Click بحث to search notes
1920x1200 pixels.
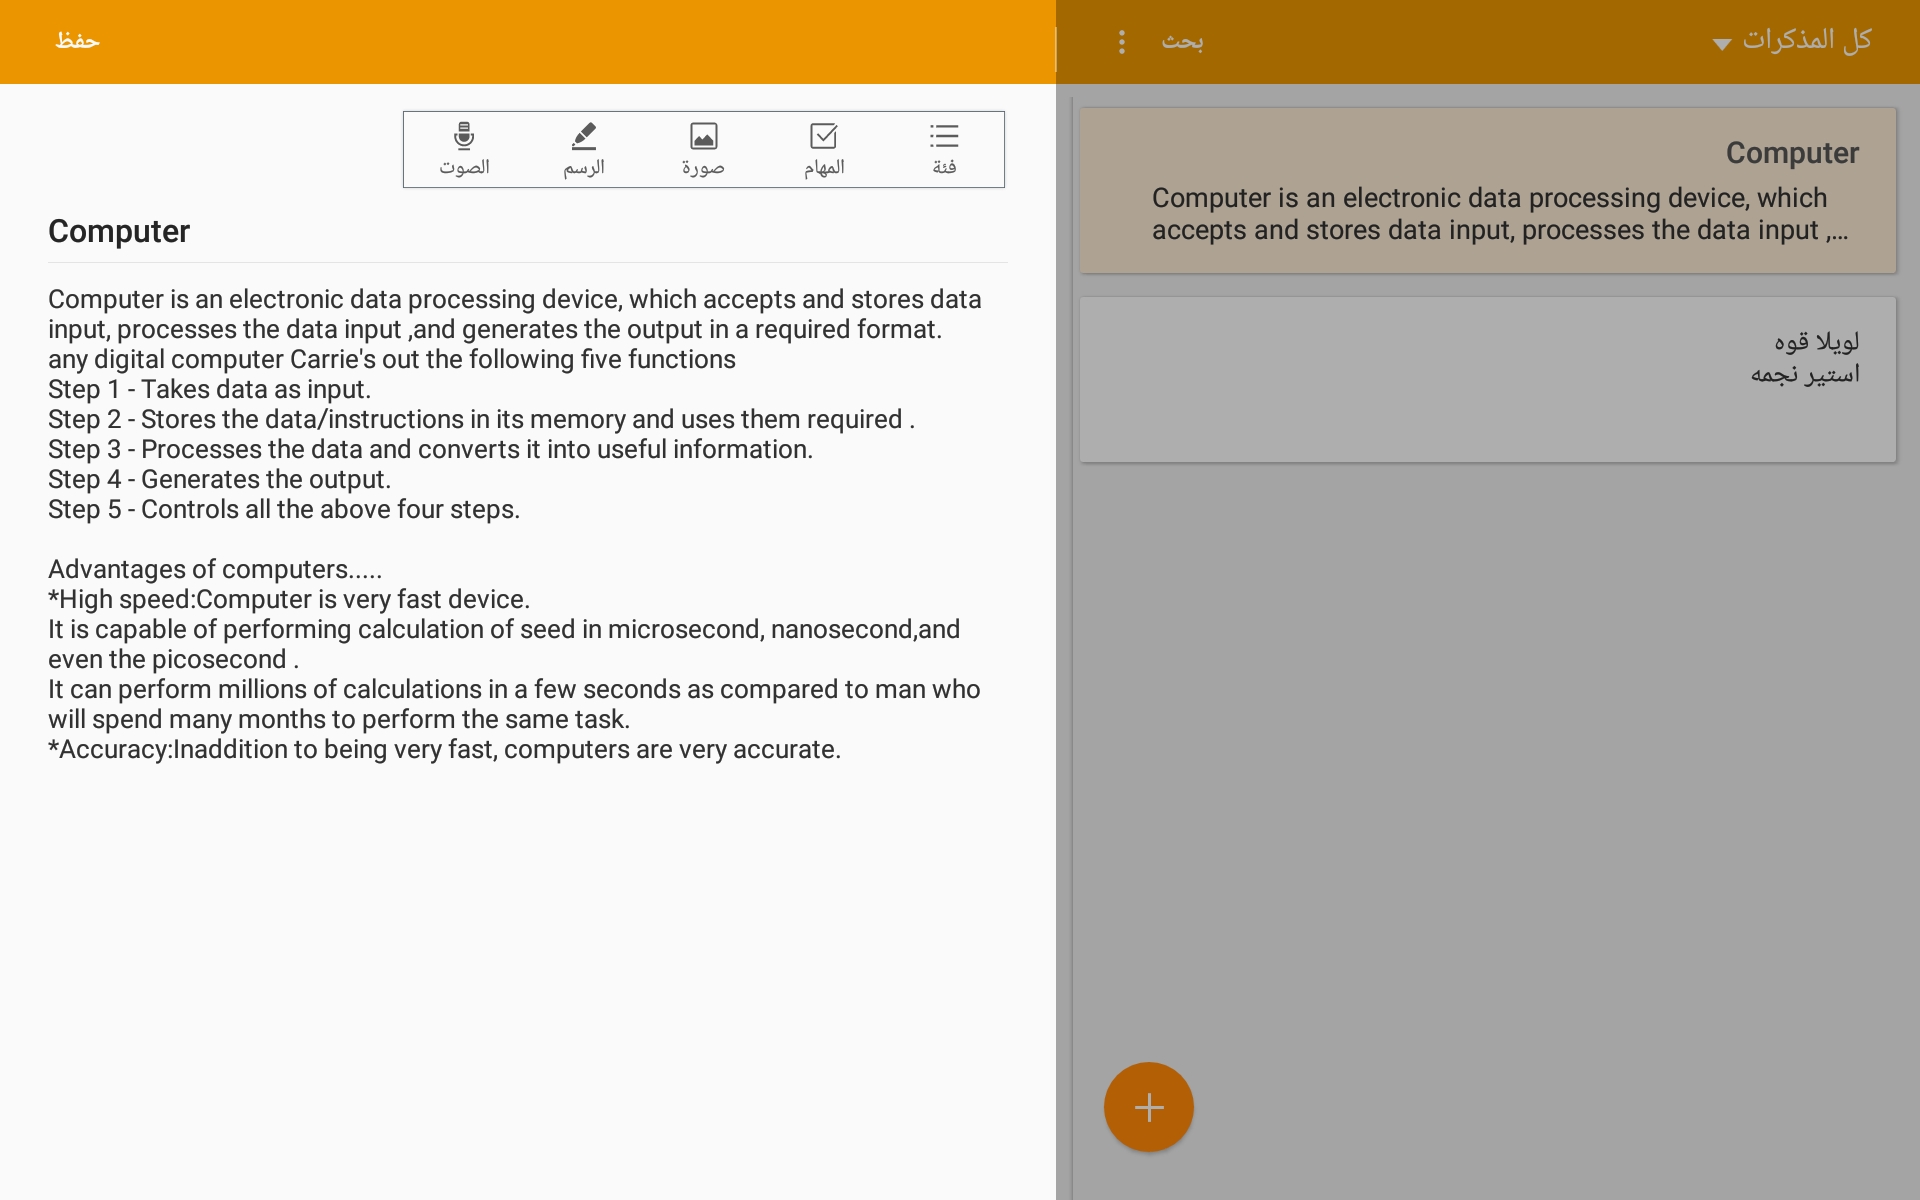click(x=1182, y=41)
